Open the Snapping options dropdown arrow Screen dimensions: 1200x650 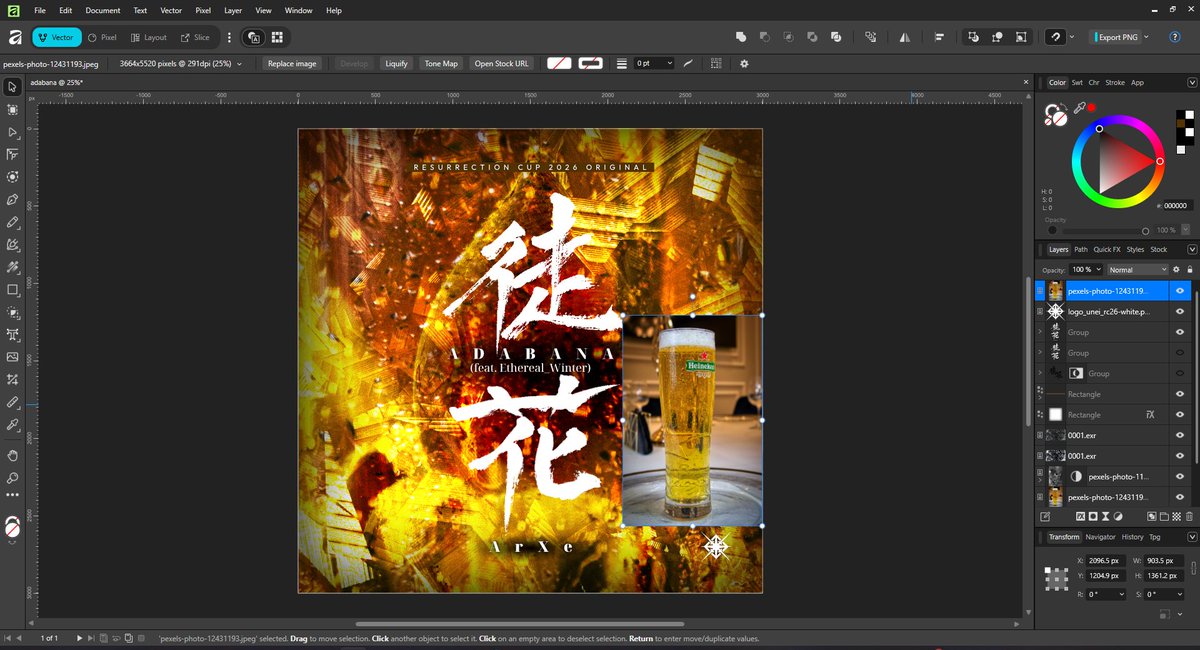[1072, 37]
